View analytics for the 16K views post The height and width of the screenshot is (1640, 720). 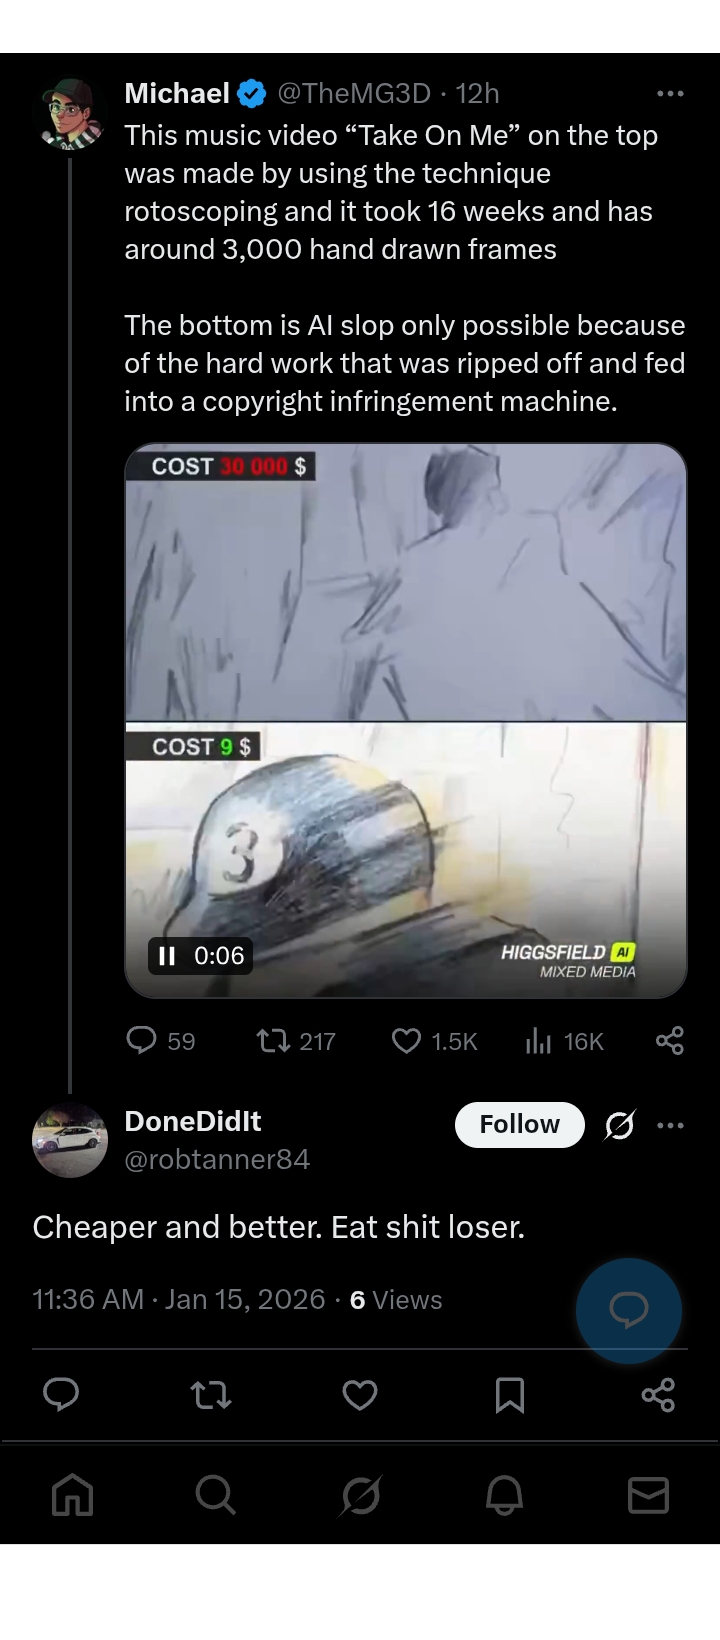coord(538,1041)
